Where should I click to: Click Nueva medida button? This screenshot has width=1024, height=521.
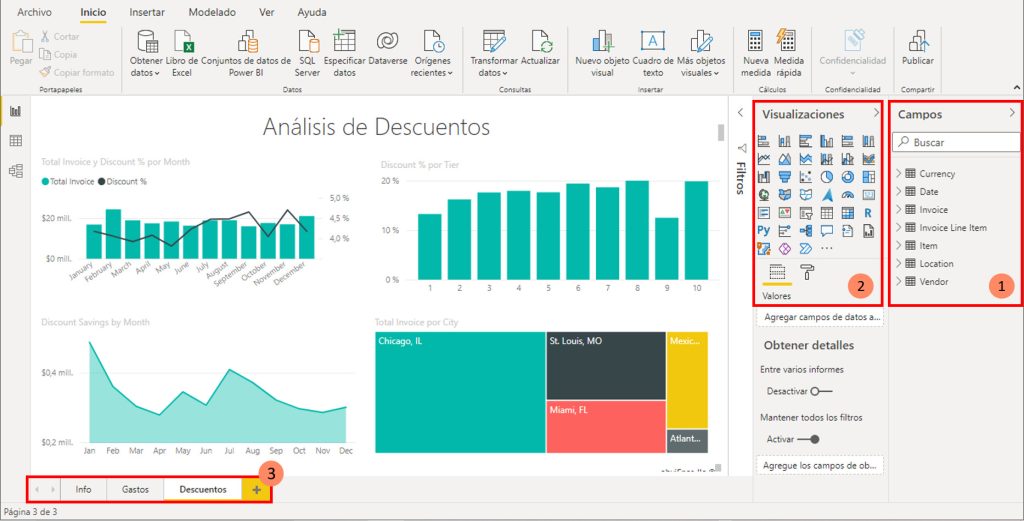click(756, 54)
